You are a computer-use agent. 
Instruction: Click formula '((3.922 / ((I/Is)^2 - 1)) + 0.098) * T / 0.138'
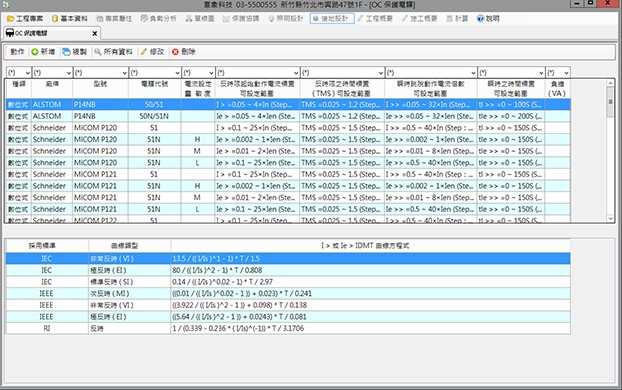coord(239,305)
